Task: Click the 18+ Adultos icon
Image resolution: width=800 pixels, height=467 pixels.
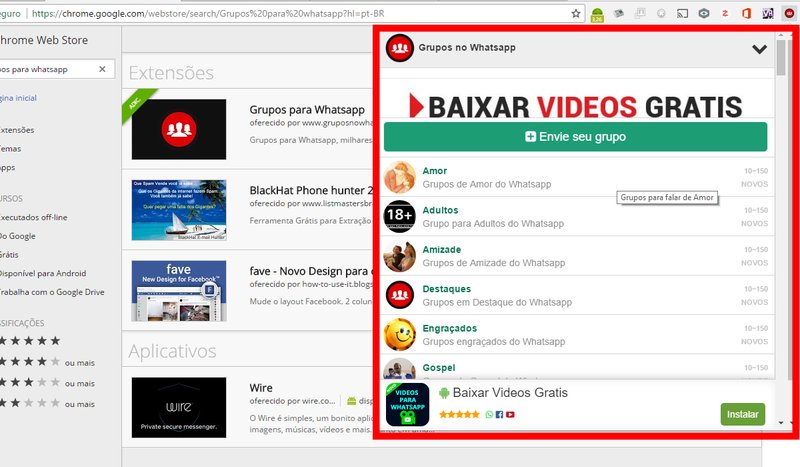Action: pyautogui.click(x=399, y=216)
